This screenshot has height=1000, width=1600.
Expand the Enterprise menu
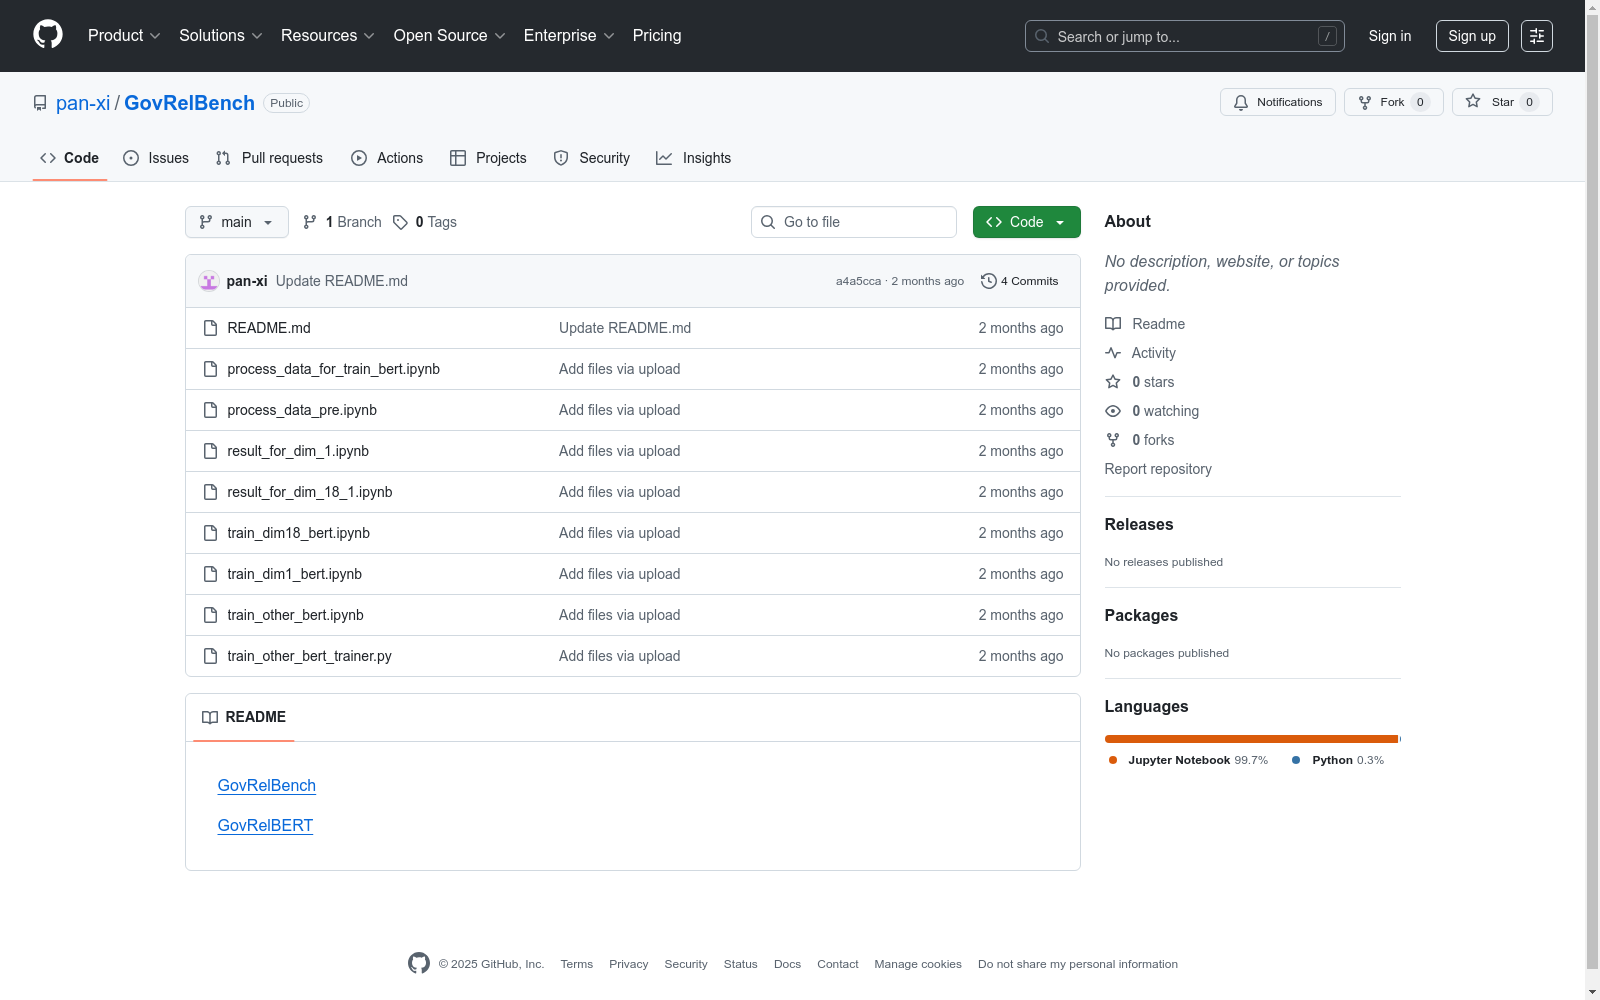(569, 36)
